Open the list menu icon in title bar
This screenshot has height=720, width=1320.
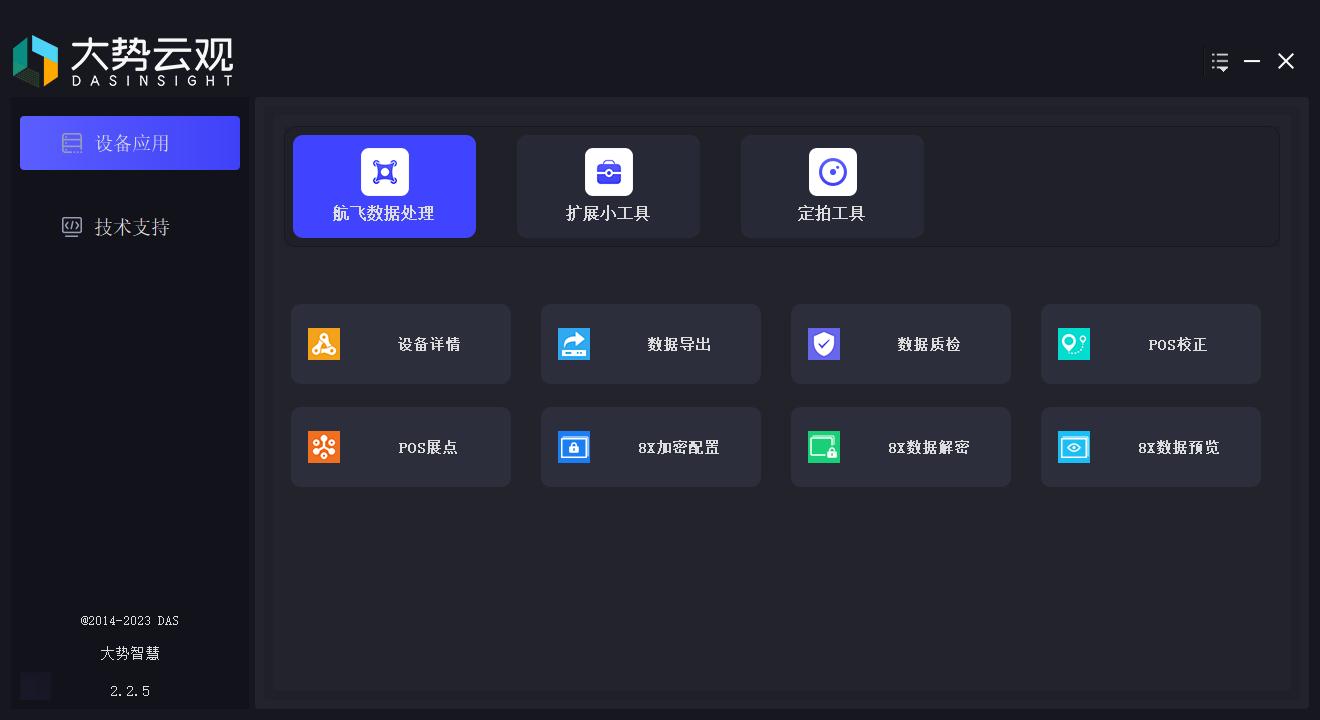(x=1220, y=62)
